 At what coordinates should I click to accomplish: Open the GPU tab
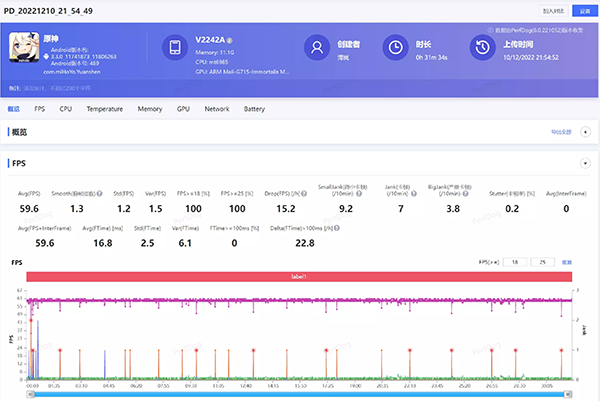coord(183,108)
